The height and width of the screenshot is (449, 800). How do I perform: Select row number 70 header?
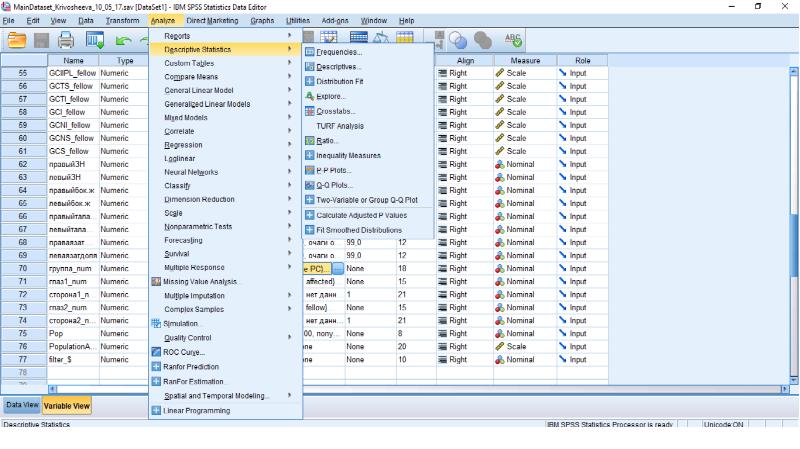(x=23, y=268)
